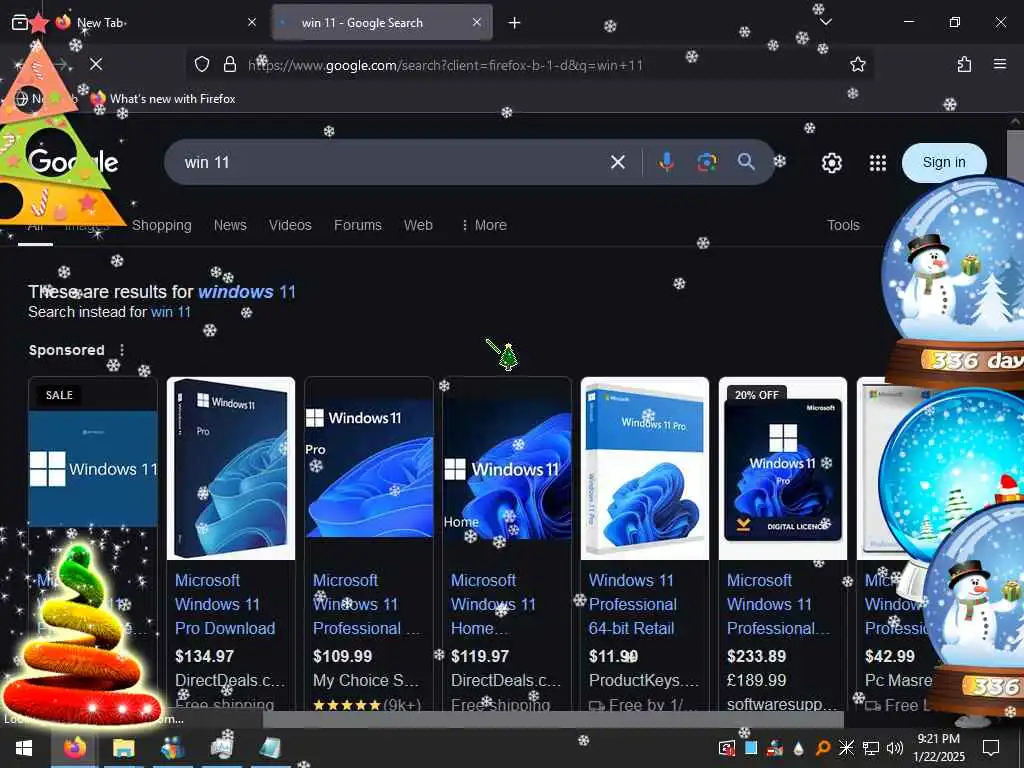The height and width of the screenshot is (768, 1024).
Task: Open the Windows Start menu
Action: coord(24,748)
